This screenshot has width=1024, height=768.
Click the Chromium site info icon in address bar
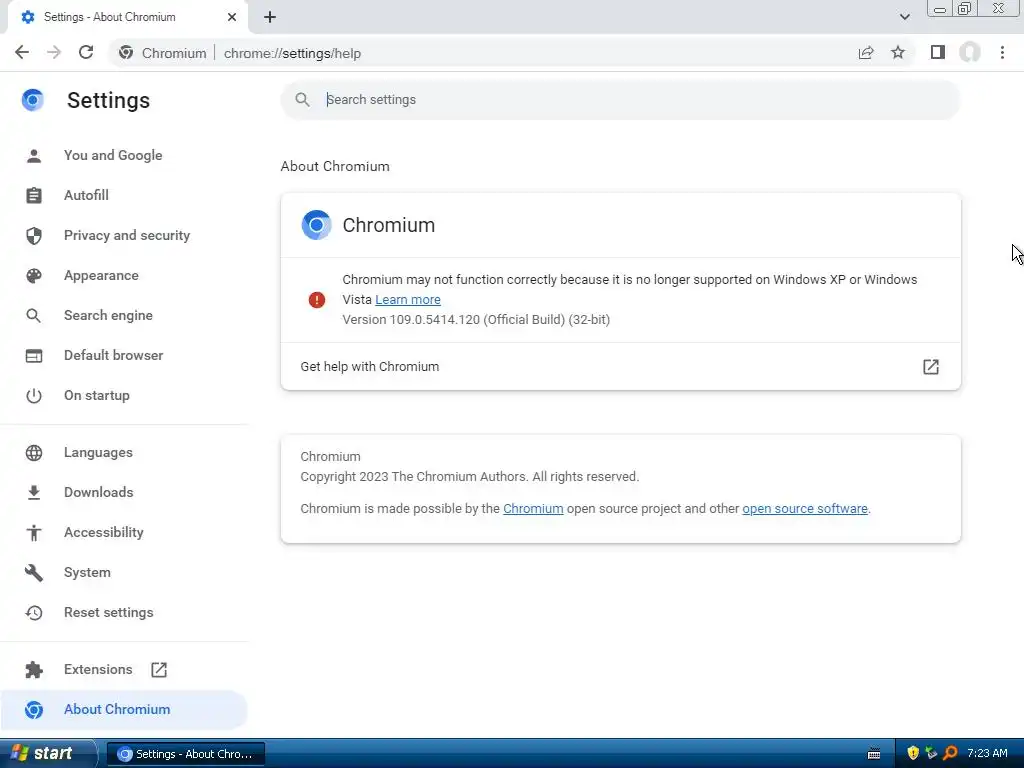click(x=126, y=53)
